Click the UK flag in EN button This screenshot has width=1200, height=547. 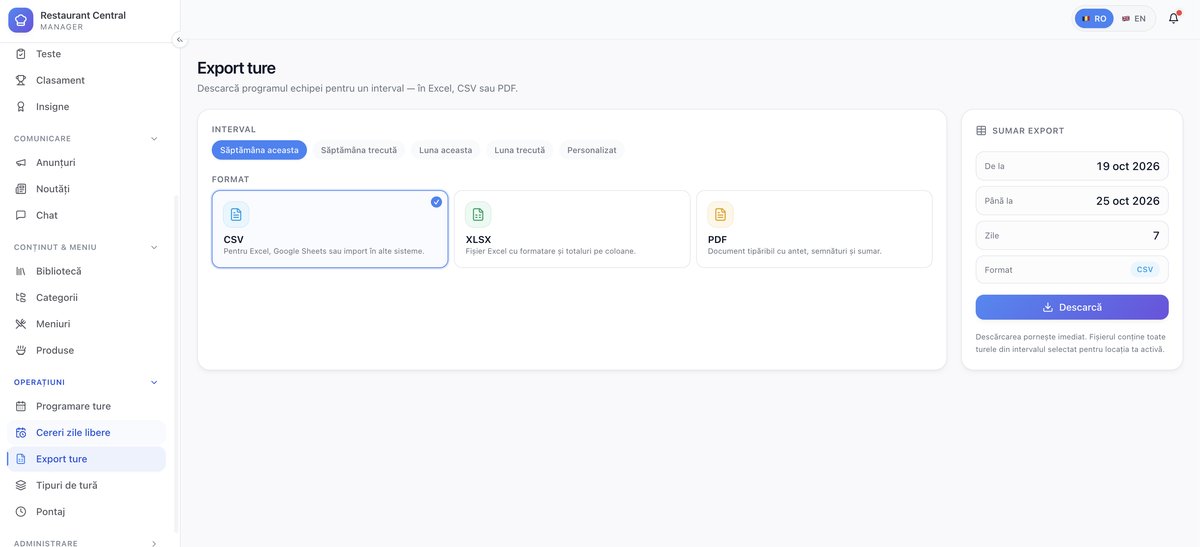click(1126, 18)
